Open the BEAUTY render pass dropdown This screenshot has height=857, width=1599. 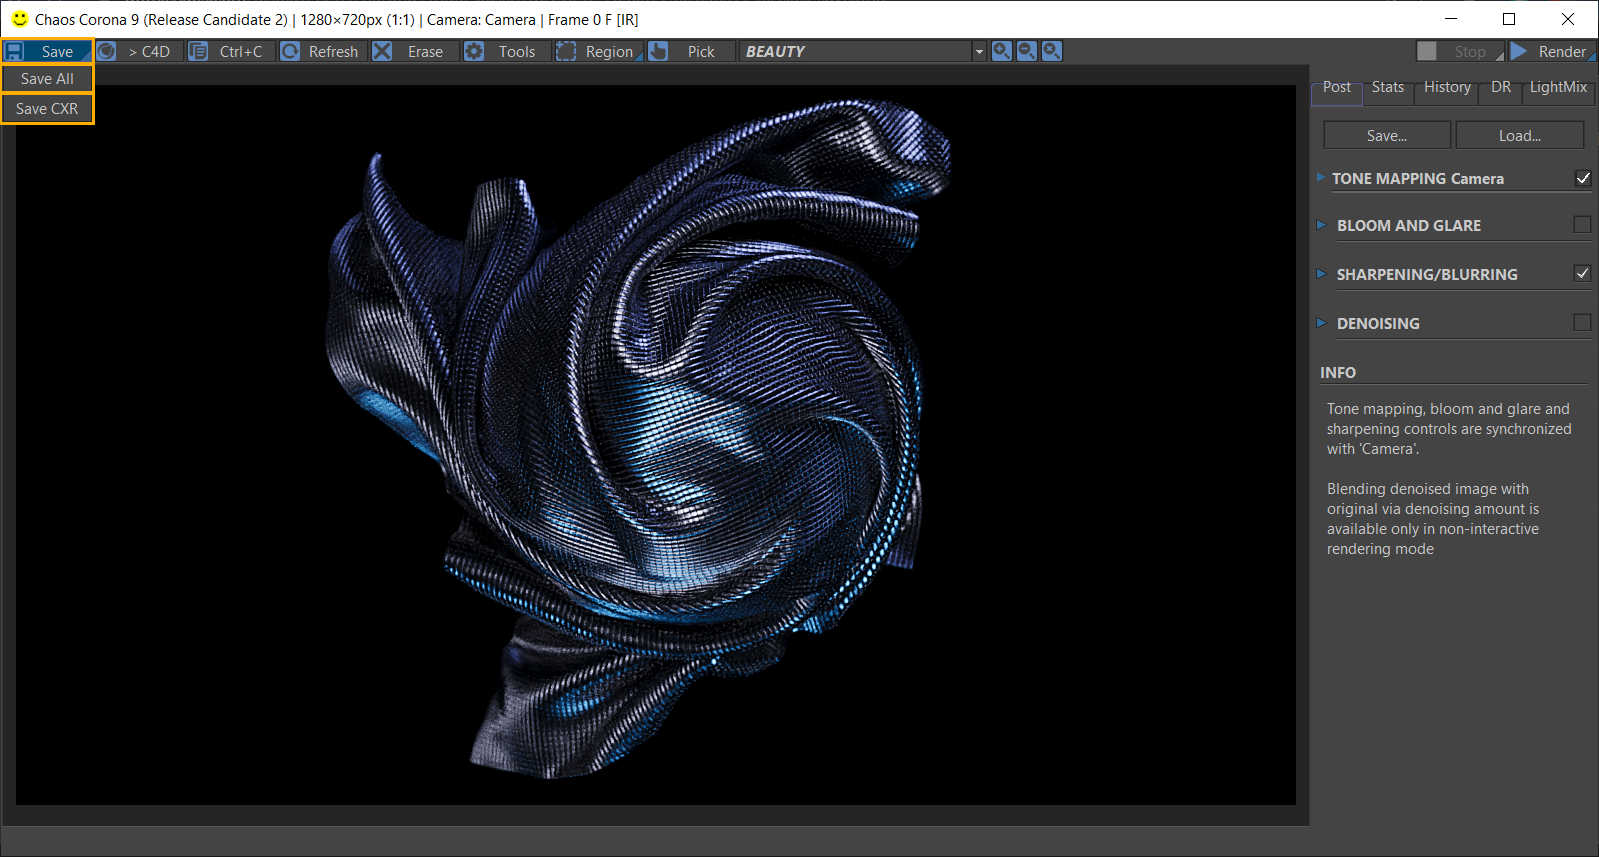[x=863, y=51]
